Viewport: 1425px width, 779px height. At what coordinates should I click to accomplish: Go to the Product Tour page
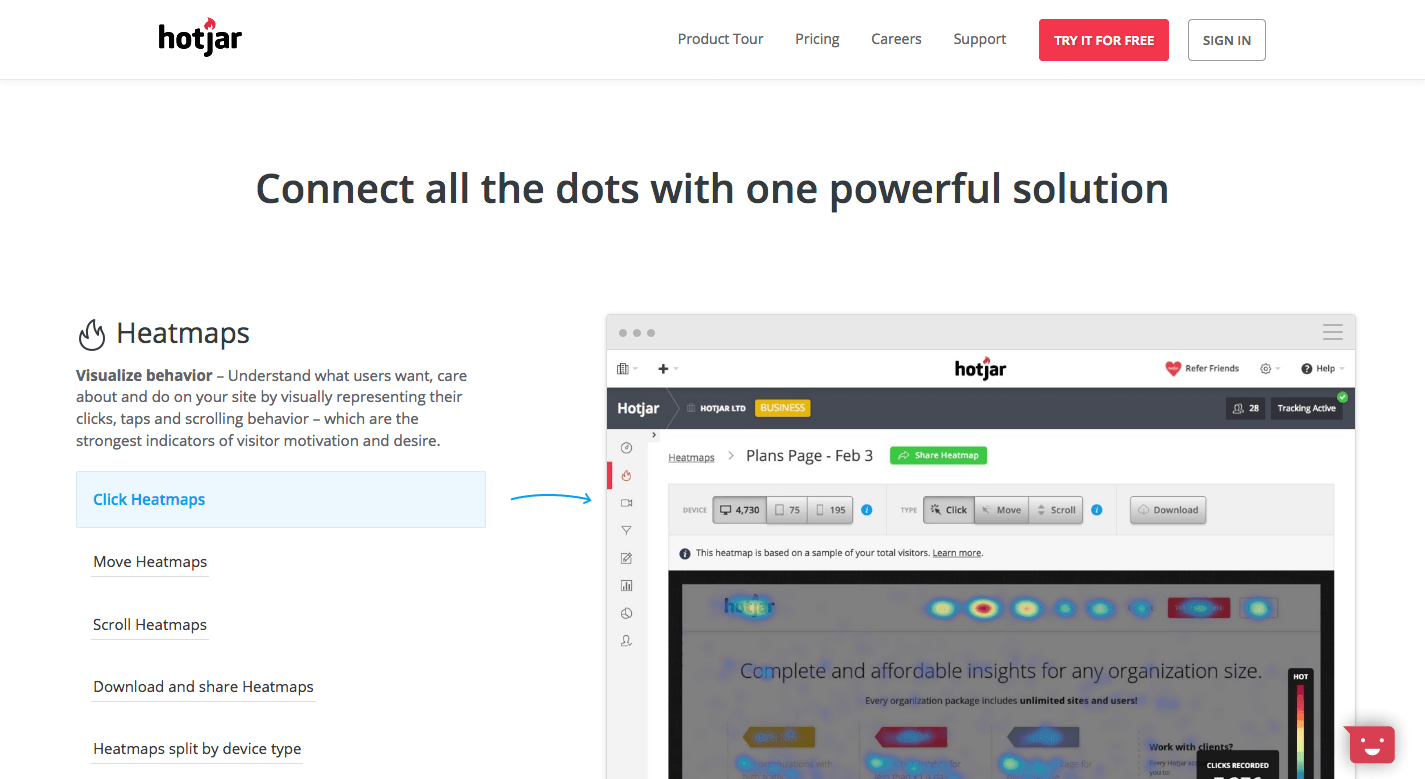[x=720, y=38]
